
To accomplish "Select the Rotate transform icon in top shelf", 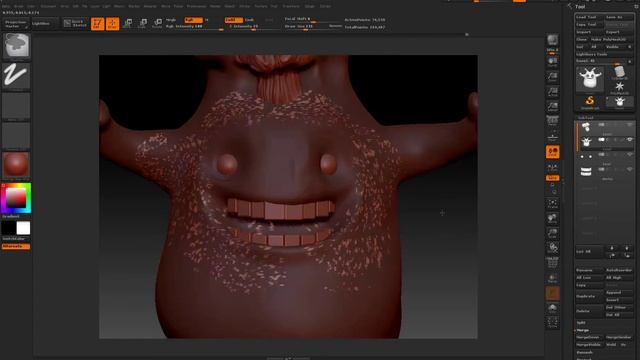I will [x=157, y=24].
